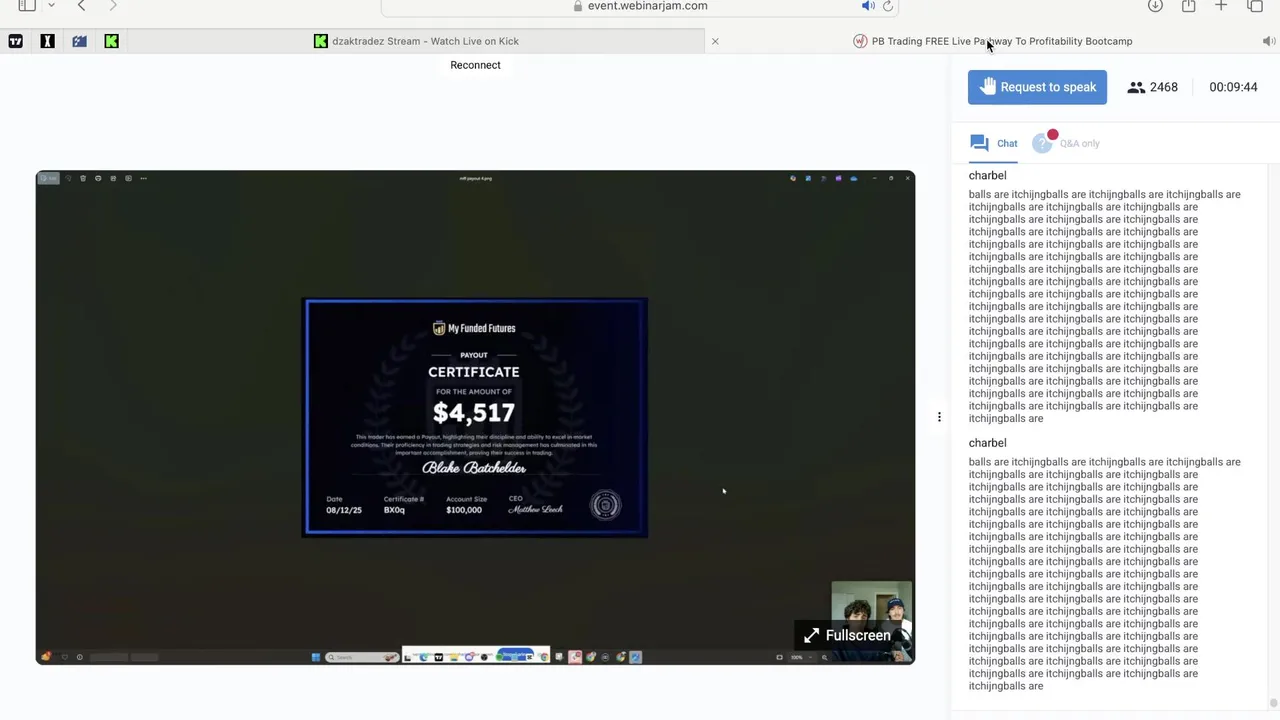Open the sidebar dropdown chevron
Viewport: 1280px width, 720px height.
pos(51,6)
